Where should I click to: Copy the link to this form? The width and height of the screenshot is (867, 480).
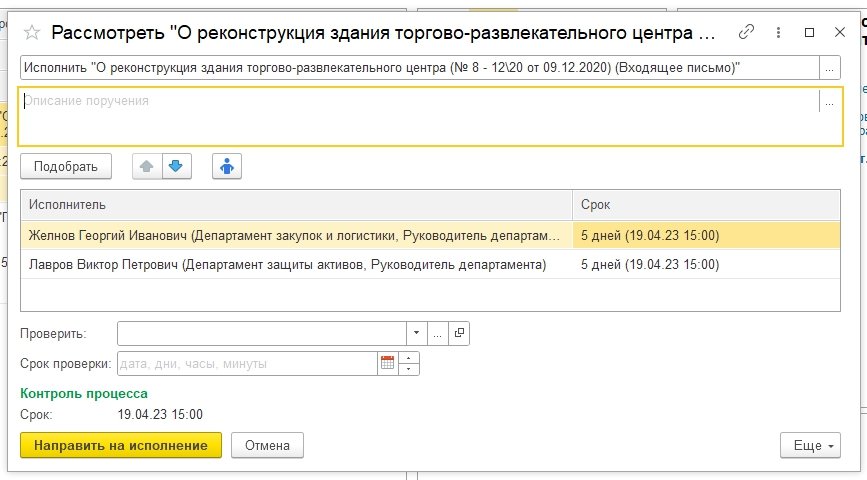[x=746, y=32]
